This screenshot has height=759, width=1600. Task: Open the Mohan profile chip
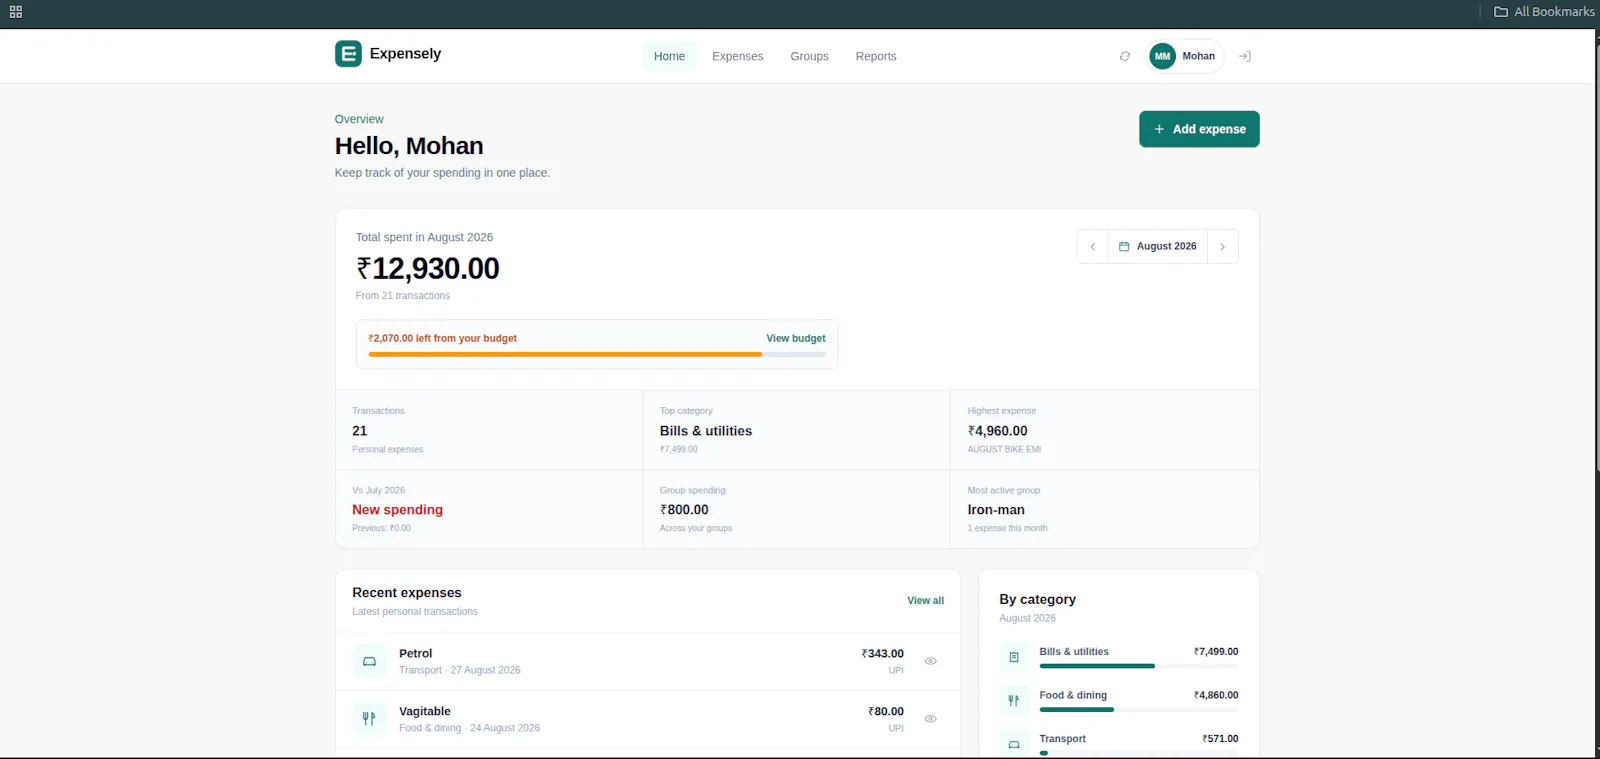(x=1185, y=56)
